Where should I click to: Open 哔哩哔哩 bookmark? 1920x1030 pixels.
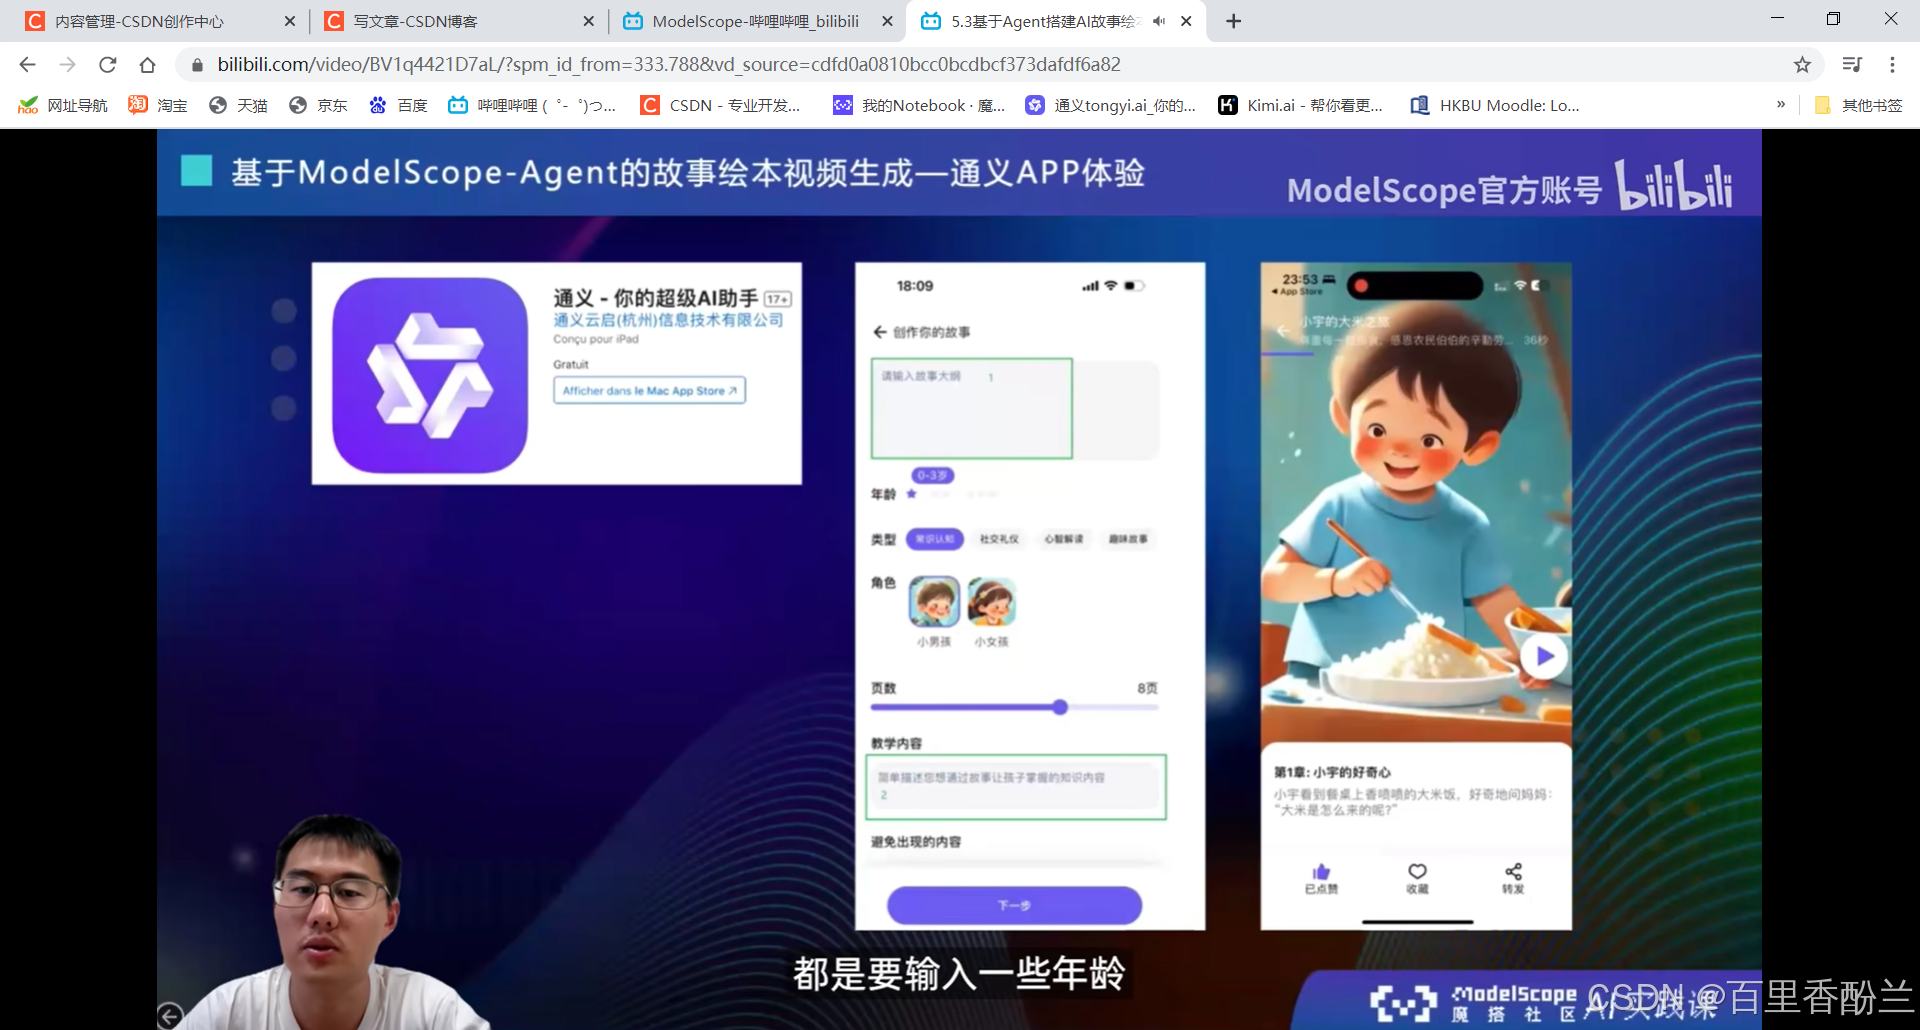tap(532, 105)
